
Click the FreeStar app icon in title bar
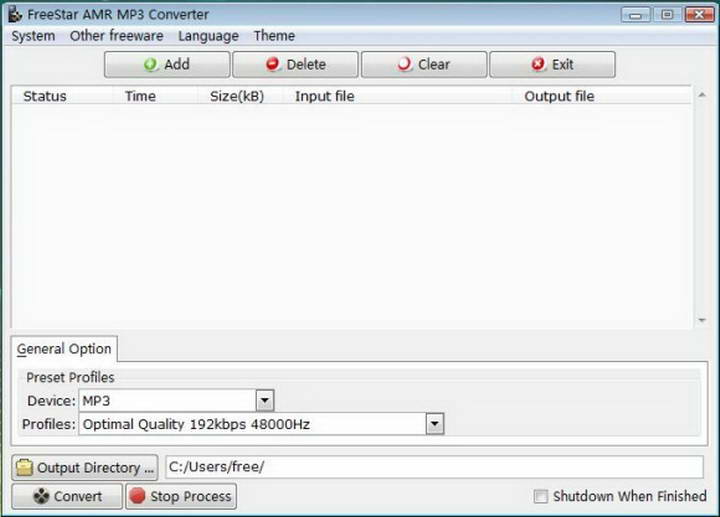(15, 14)
